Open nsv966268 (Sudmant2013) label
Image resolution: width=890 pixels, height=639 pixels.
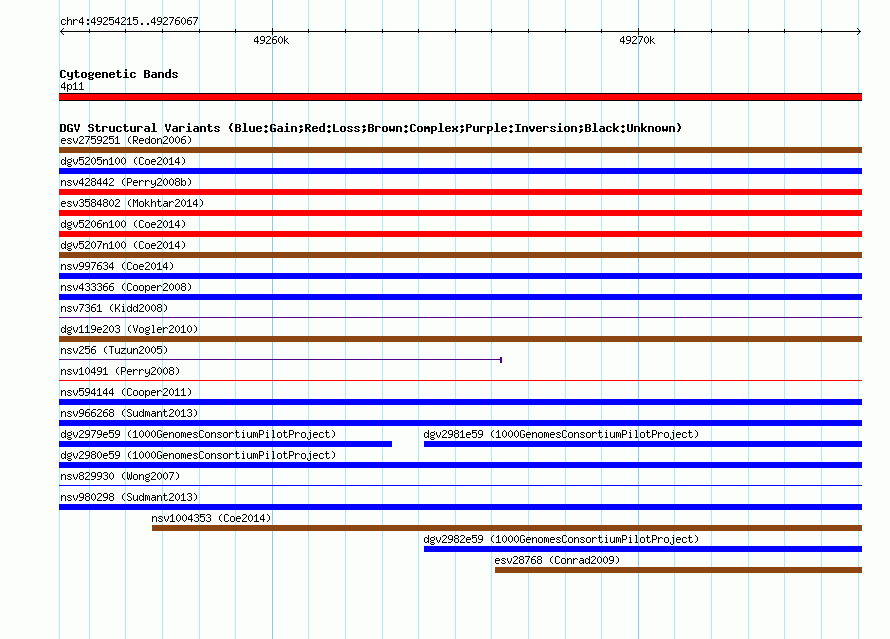pyautogui.click(x=129, y=413)
